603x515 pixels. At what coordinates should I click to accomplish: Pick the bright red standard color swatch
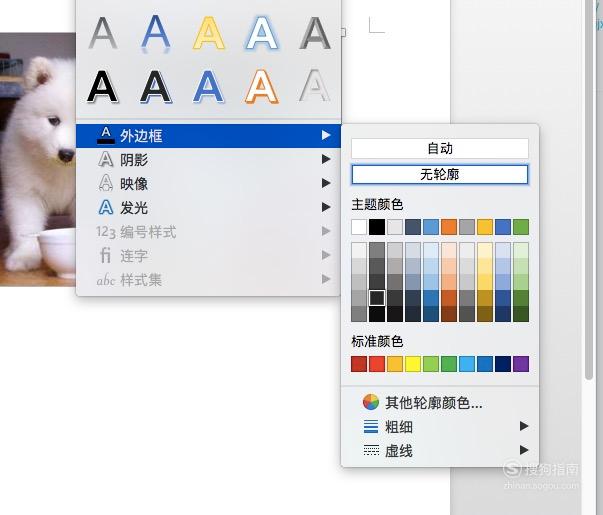[377, 364]
